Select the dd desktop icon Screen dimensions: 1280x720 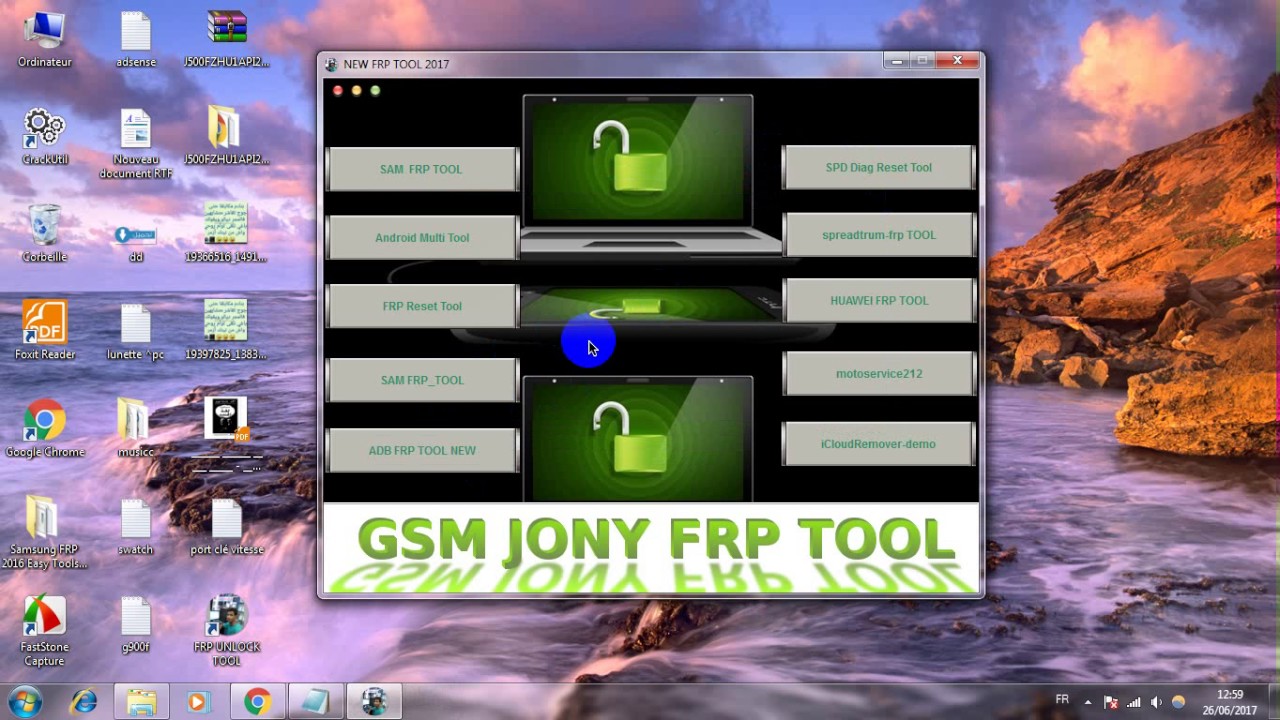coord(136,244)
